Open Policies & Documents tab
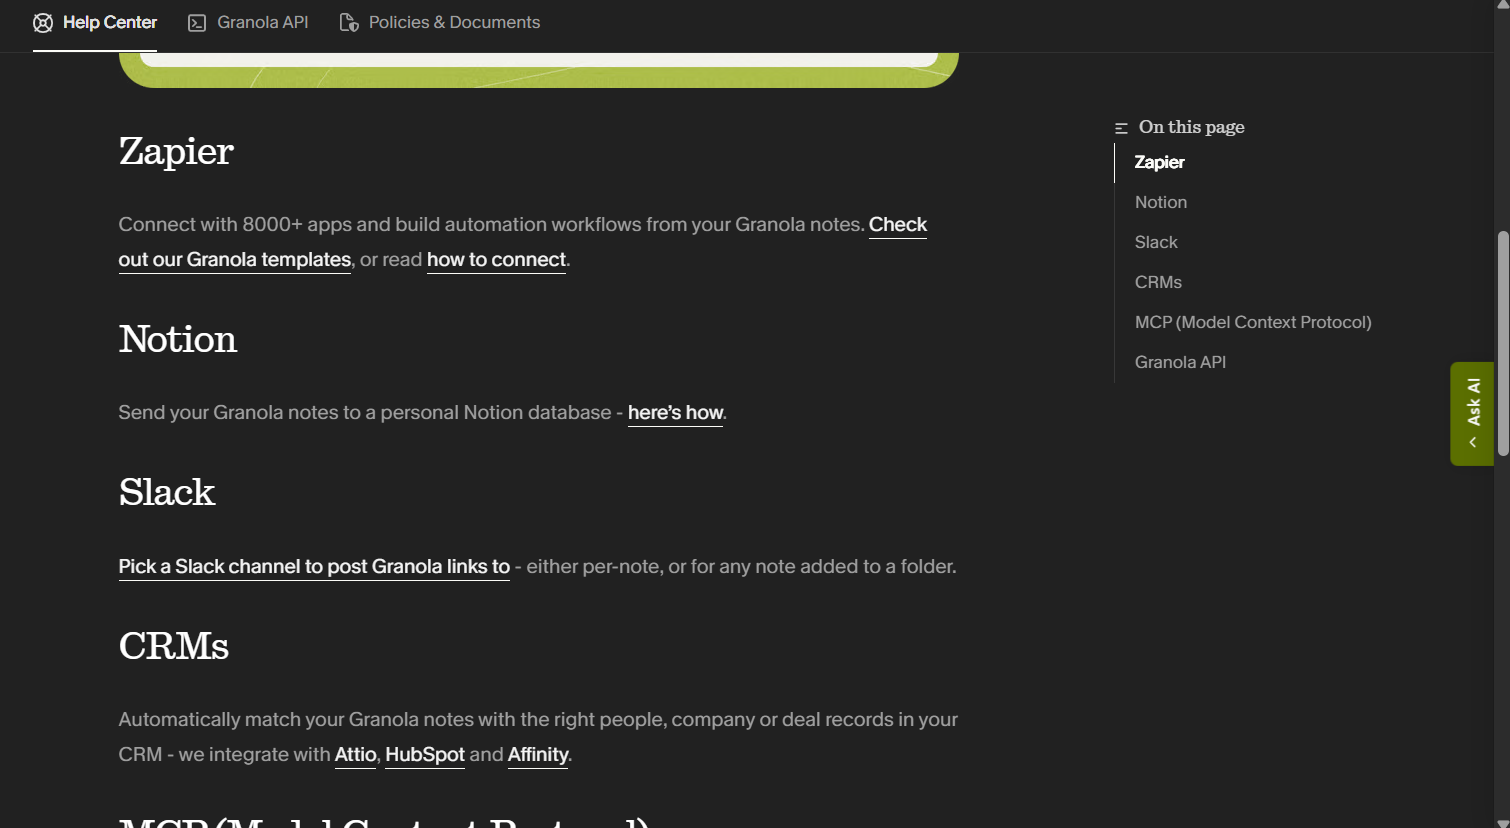1510x828 pixels. [440, 23]
